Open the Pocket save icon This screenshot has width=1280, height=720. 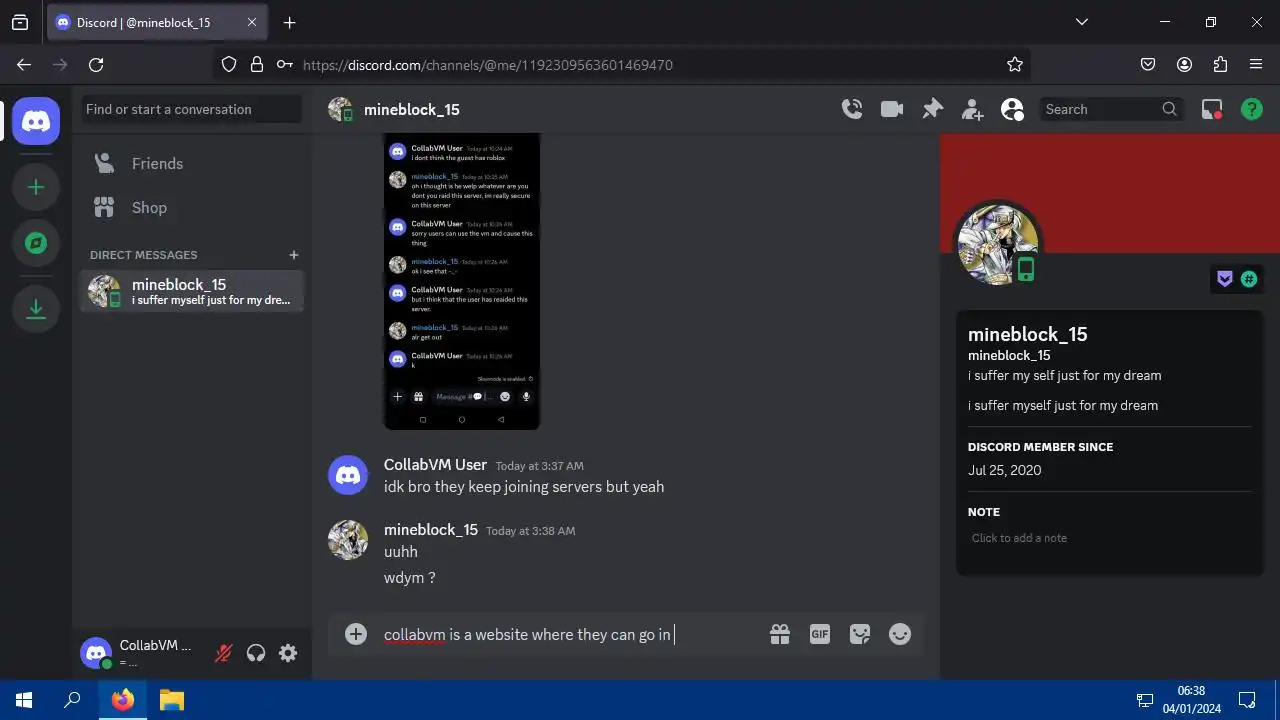1148,64
